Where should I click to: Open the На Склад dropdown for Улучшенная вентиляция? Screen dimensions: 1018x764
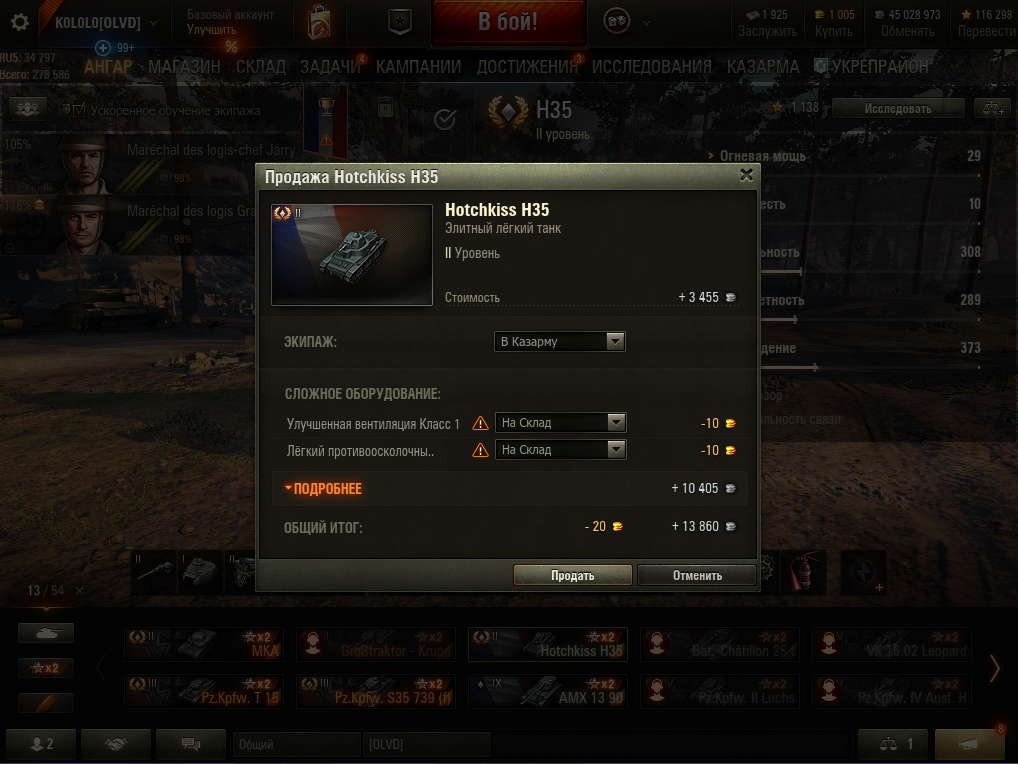(x=560, y=423)
